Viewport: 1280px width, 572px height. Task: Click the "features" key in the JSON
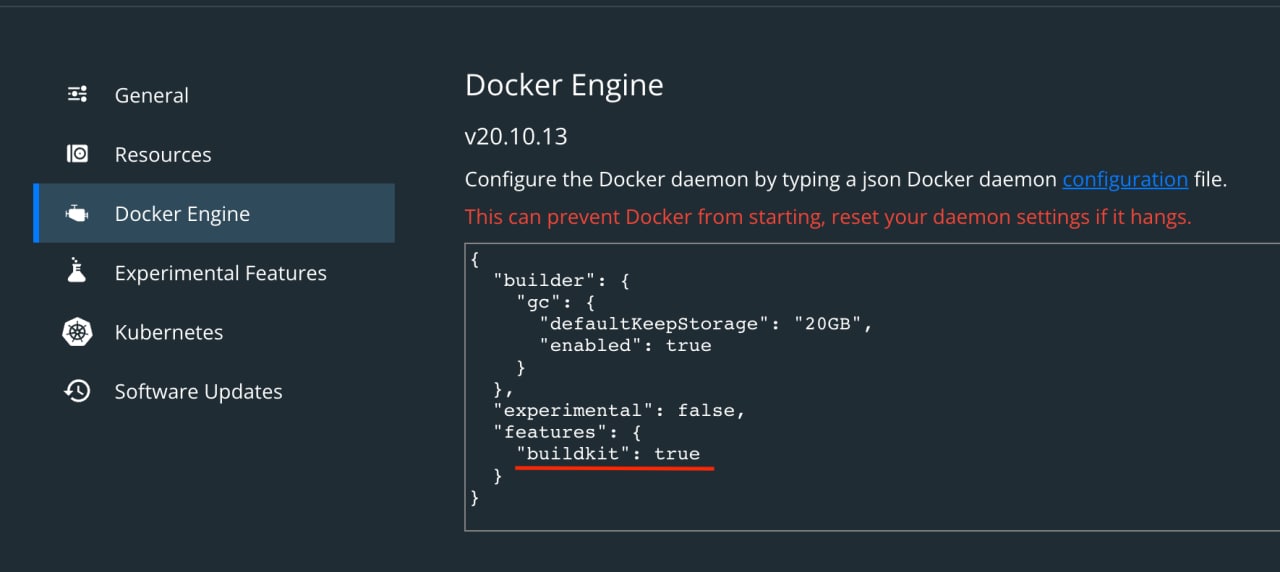tap(543, 432)
